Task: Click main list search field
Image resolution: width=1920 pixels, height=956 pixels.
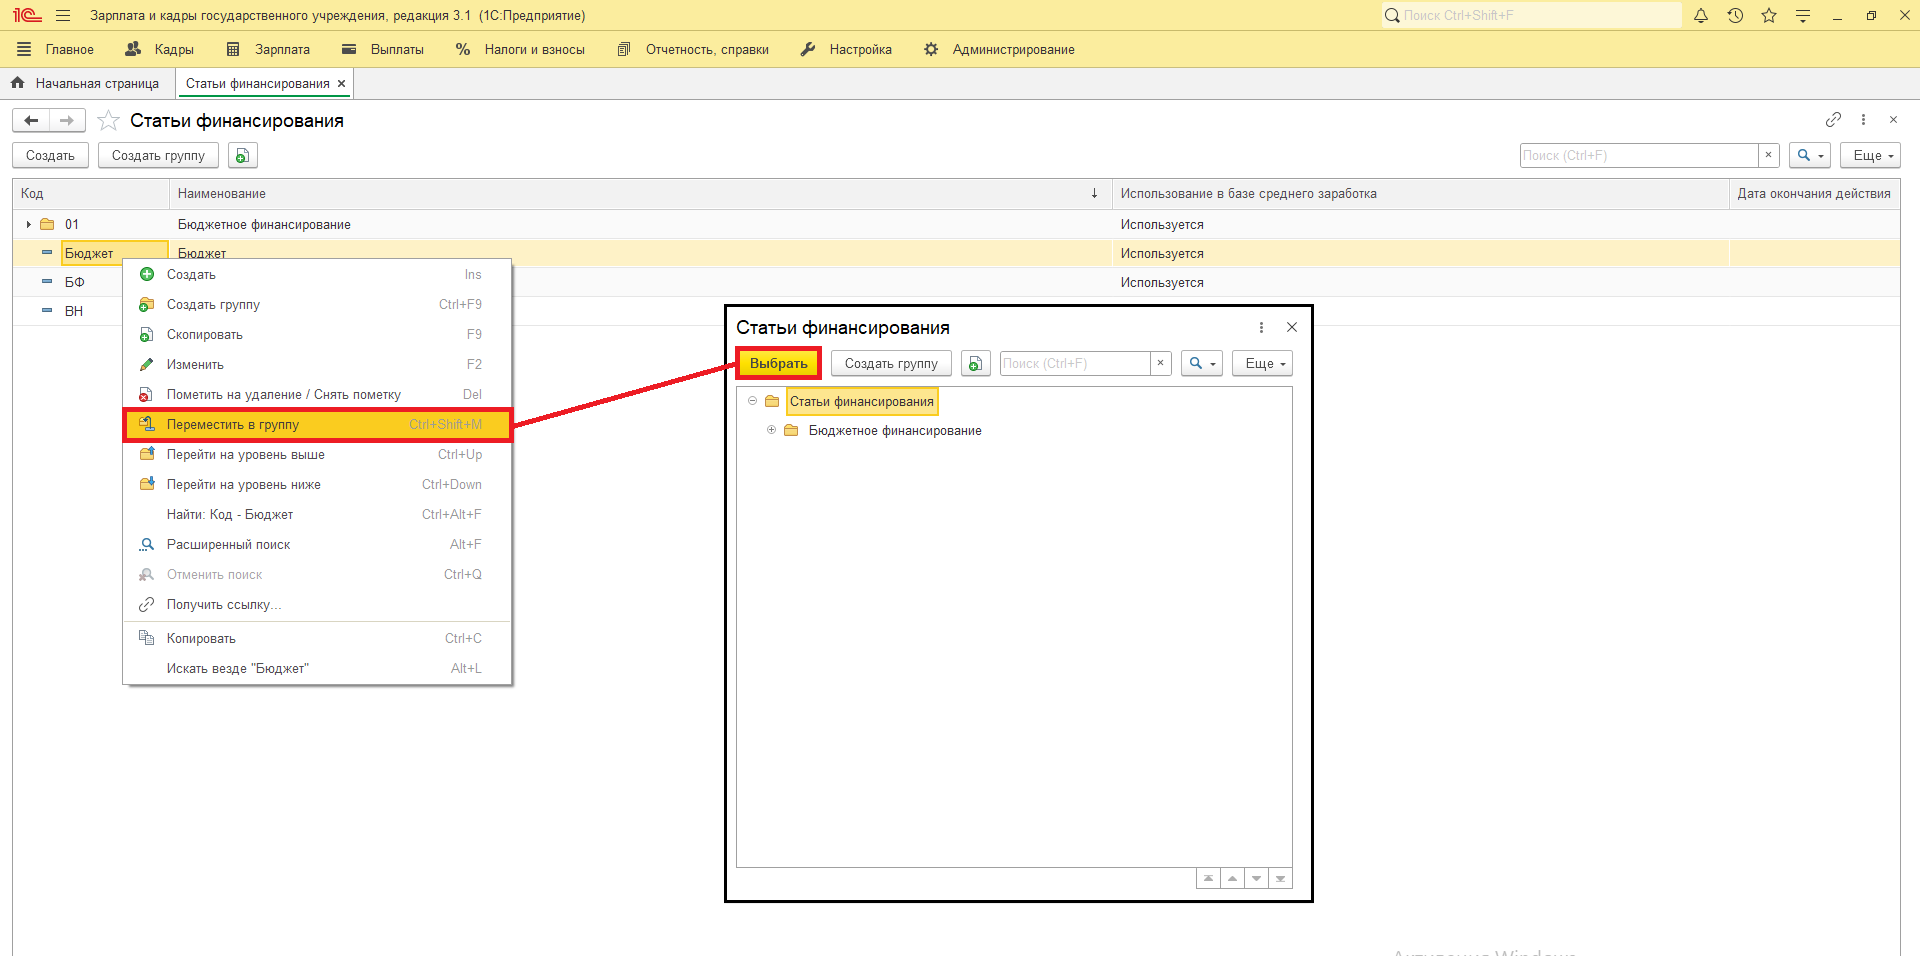Action: point(1639,155)
